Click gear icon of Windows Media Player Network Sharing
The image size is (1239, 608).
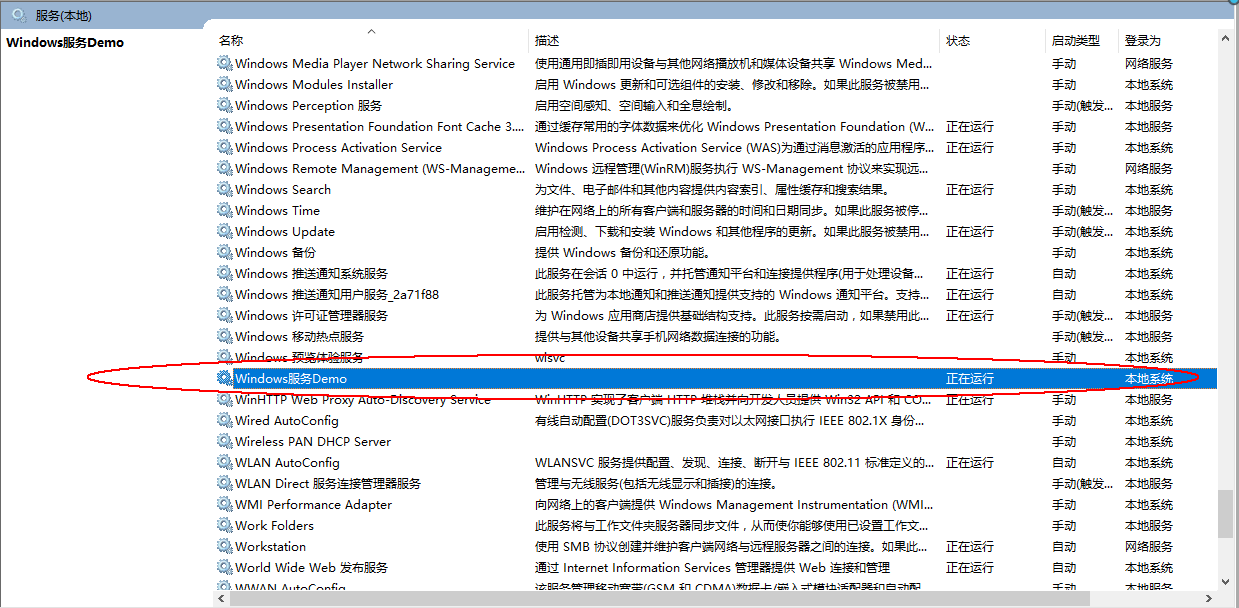click(x=225, y=63)
